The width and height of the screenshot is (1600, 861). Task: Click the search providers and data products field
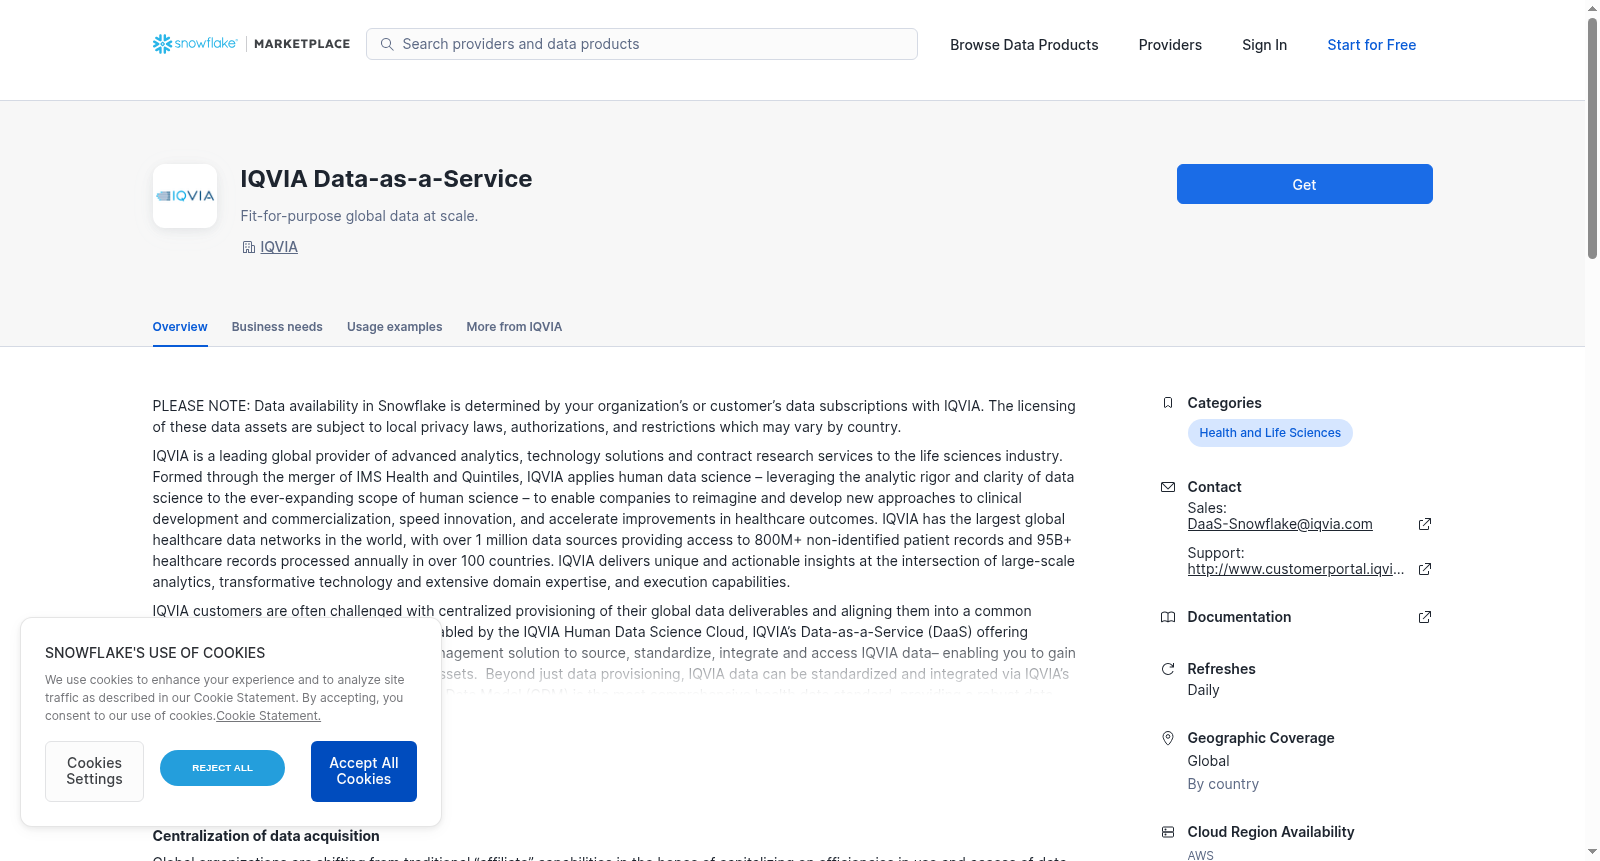point(642,44)
